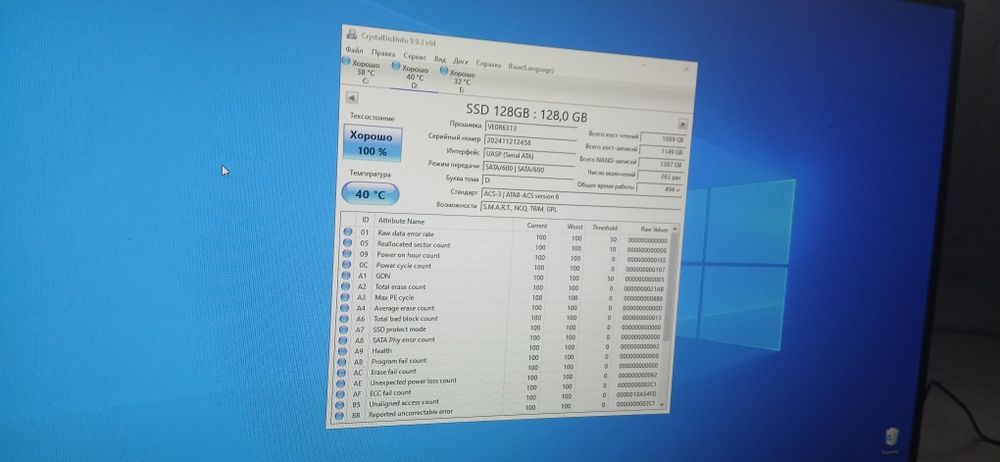Screen dimensions: 1000x462
Task: Click the Всего NAND-записей value field
Action: [x=661, y=165]
